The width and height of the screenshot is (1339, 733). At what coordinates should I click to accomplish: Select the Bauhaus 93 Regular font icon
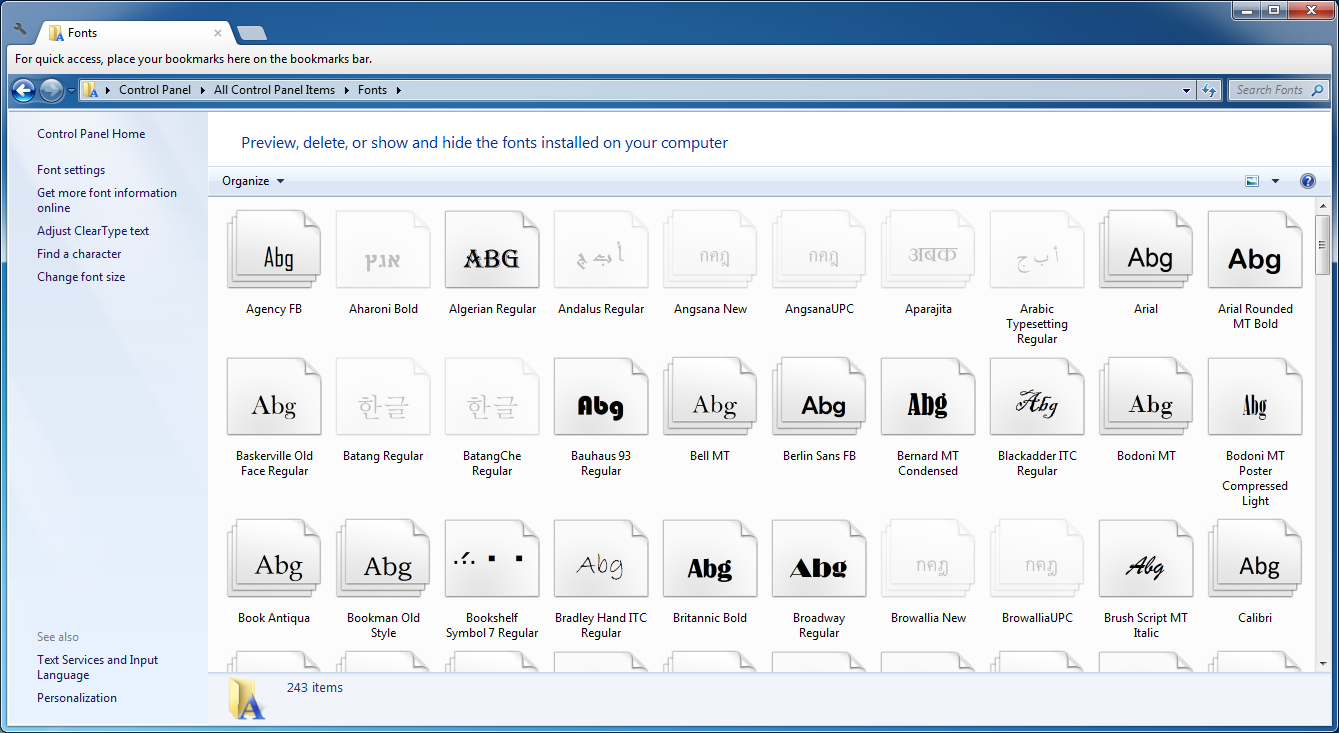click(601, 398)
